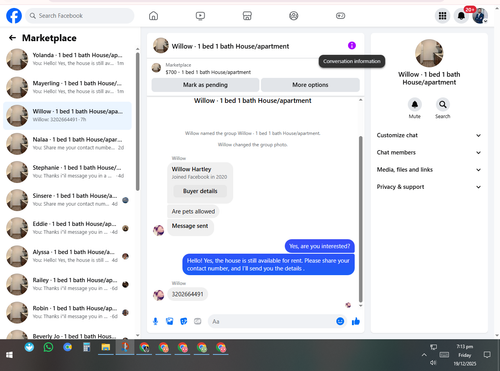The width and height of the screenshot is (500, 371).
Task: Choose a sticker icon in composer
Action: pos(184,321)
